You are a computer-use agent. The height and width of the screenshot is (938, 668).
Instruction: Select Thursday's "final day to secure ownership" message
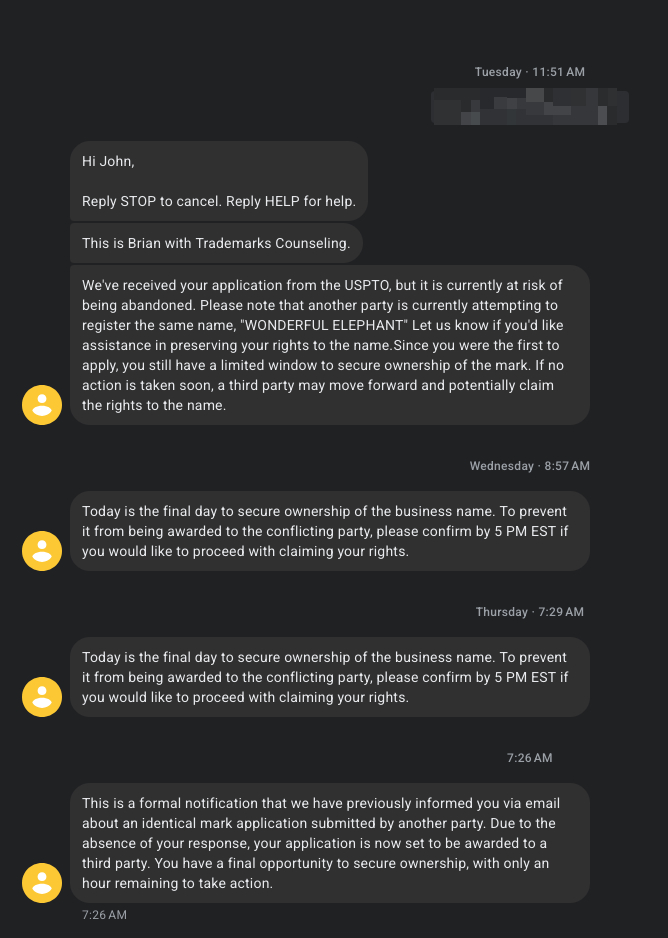329,677
